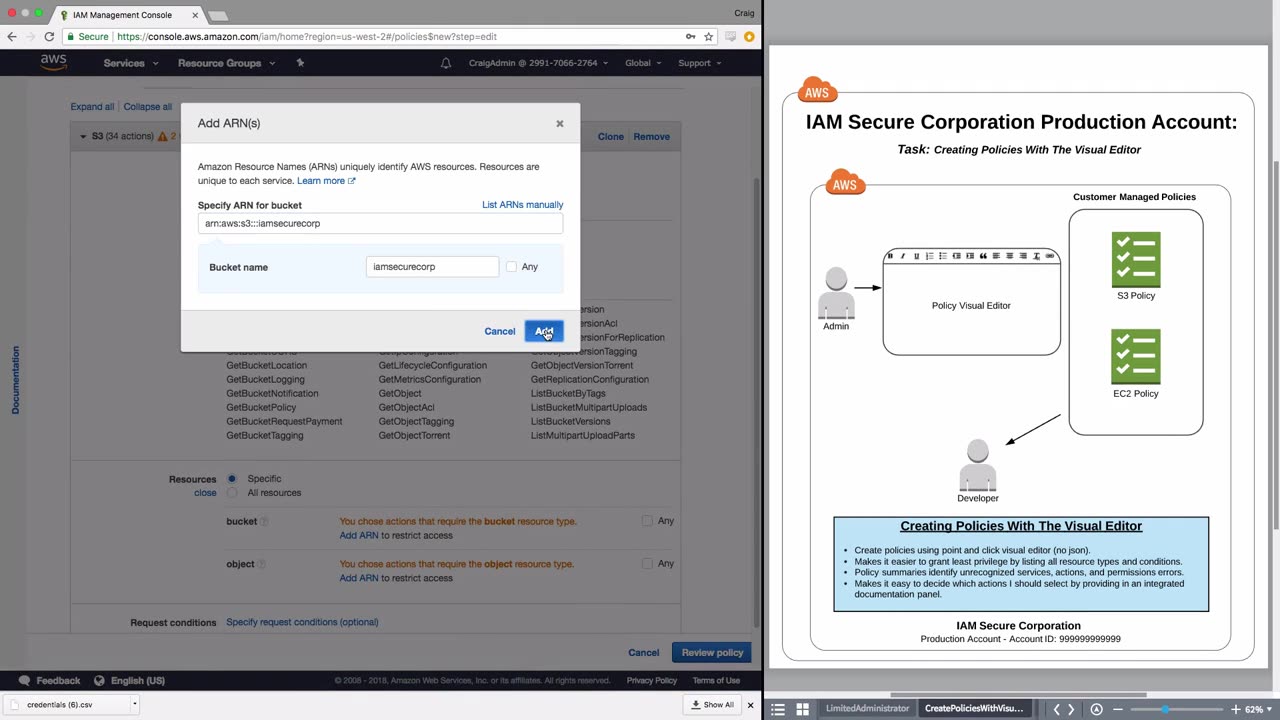This screenshot has width=1280, height=720.
Task: Select the Specific resources radio button
Action: [232, 479]
